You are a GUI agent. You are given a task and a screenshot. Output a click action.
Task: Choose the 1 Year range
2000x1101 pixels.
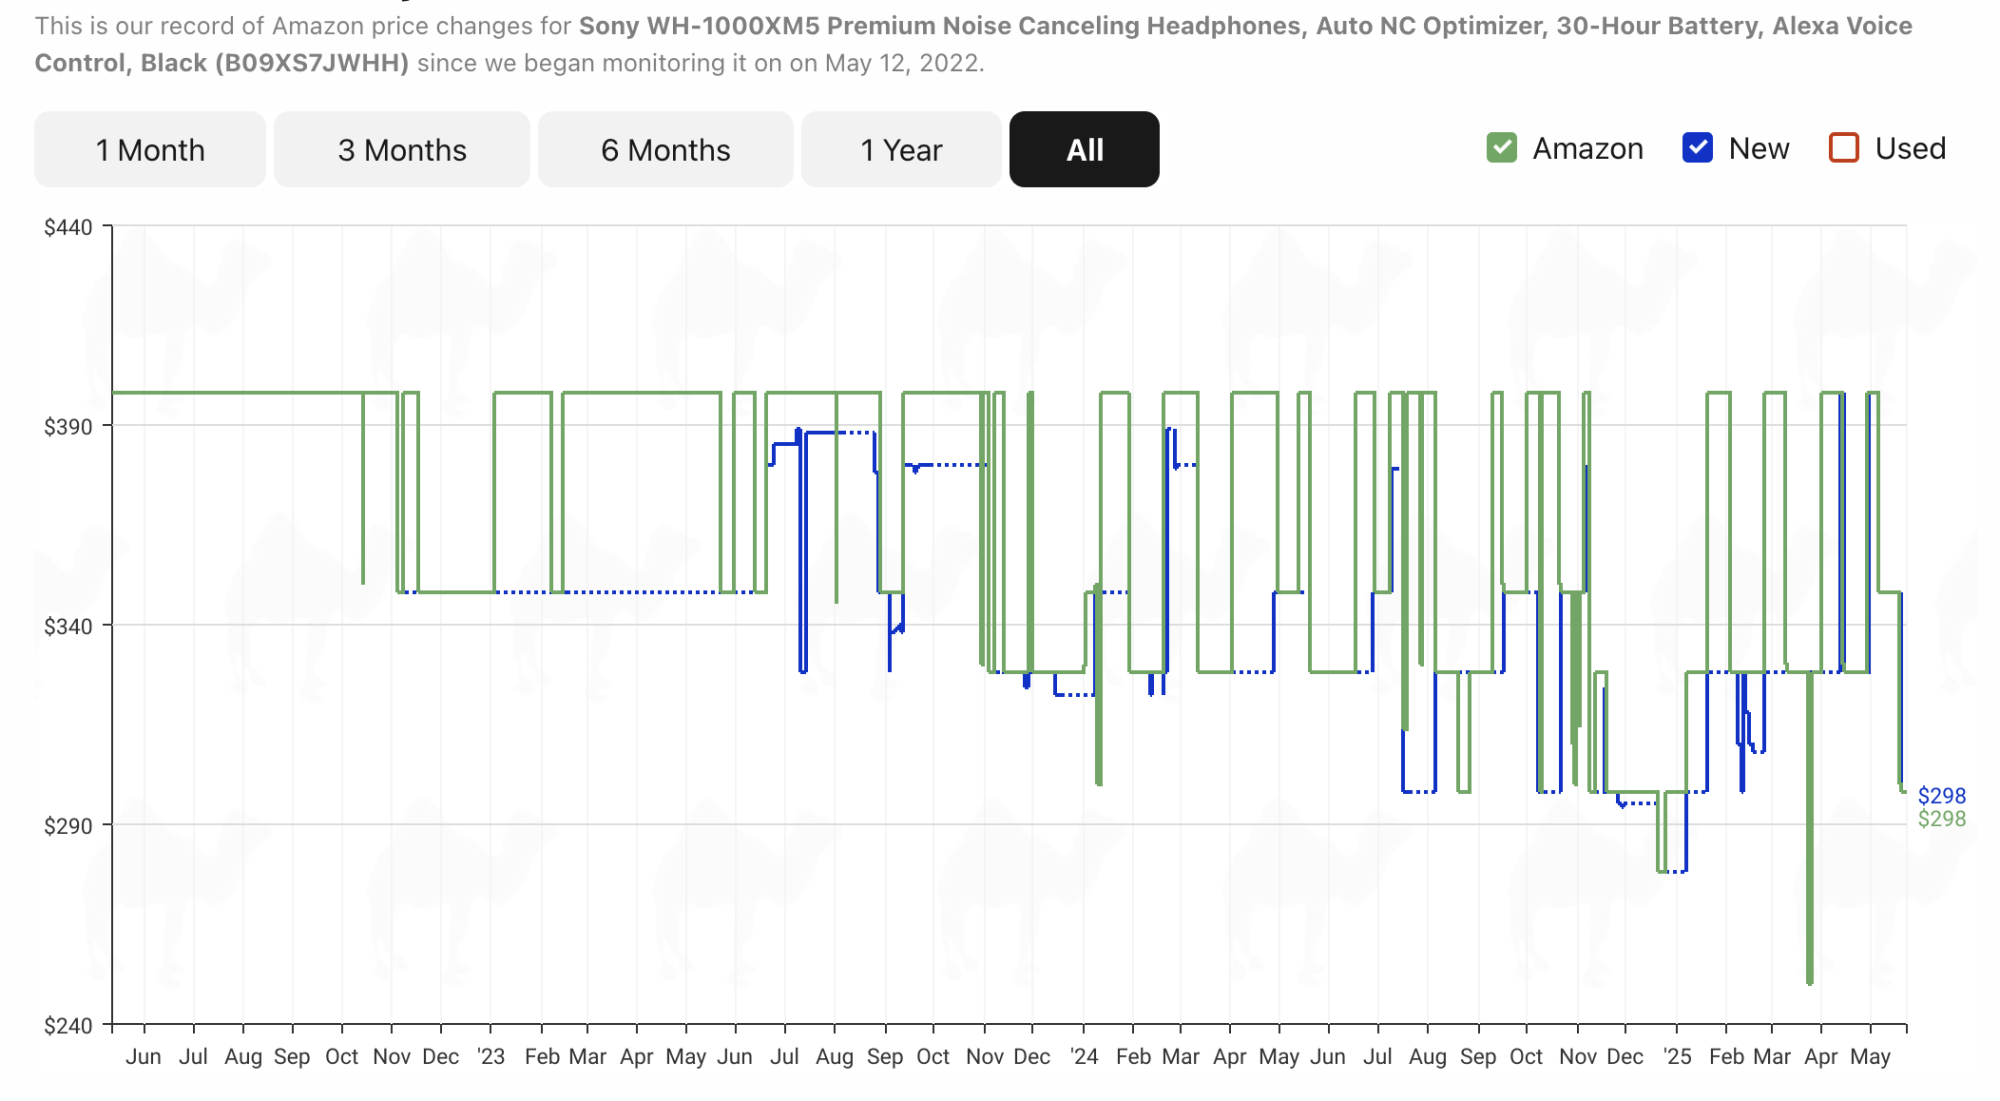901,150
